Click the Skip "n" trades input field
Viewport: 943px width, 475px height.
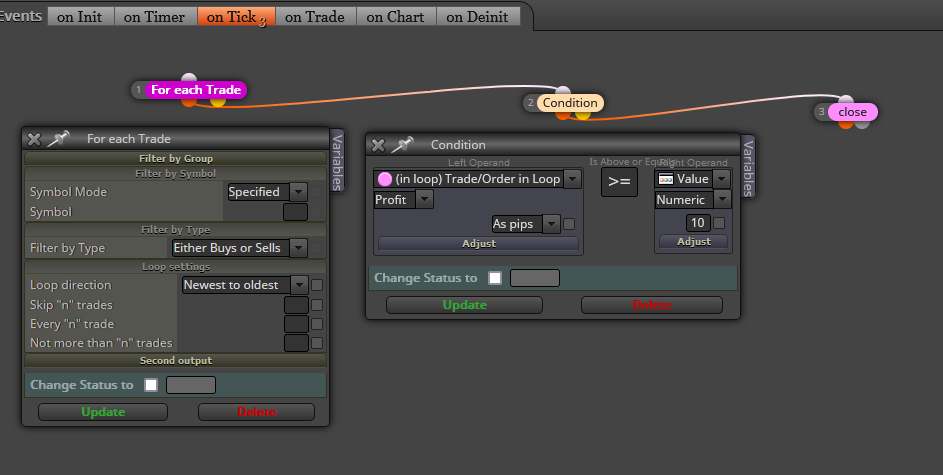296,305
